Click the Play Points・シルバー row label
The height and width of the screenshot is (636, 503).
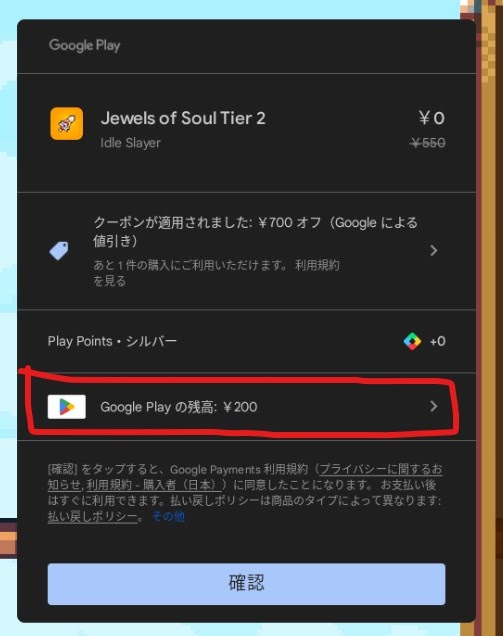click(x=112, y=341)
